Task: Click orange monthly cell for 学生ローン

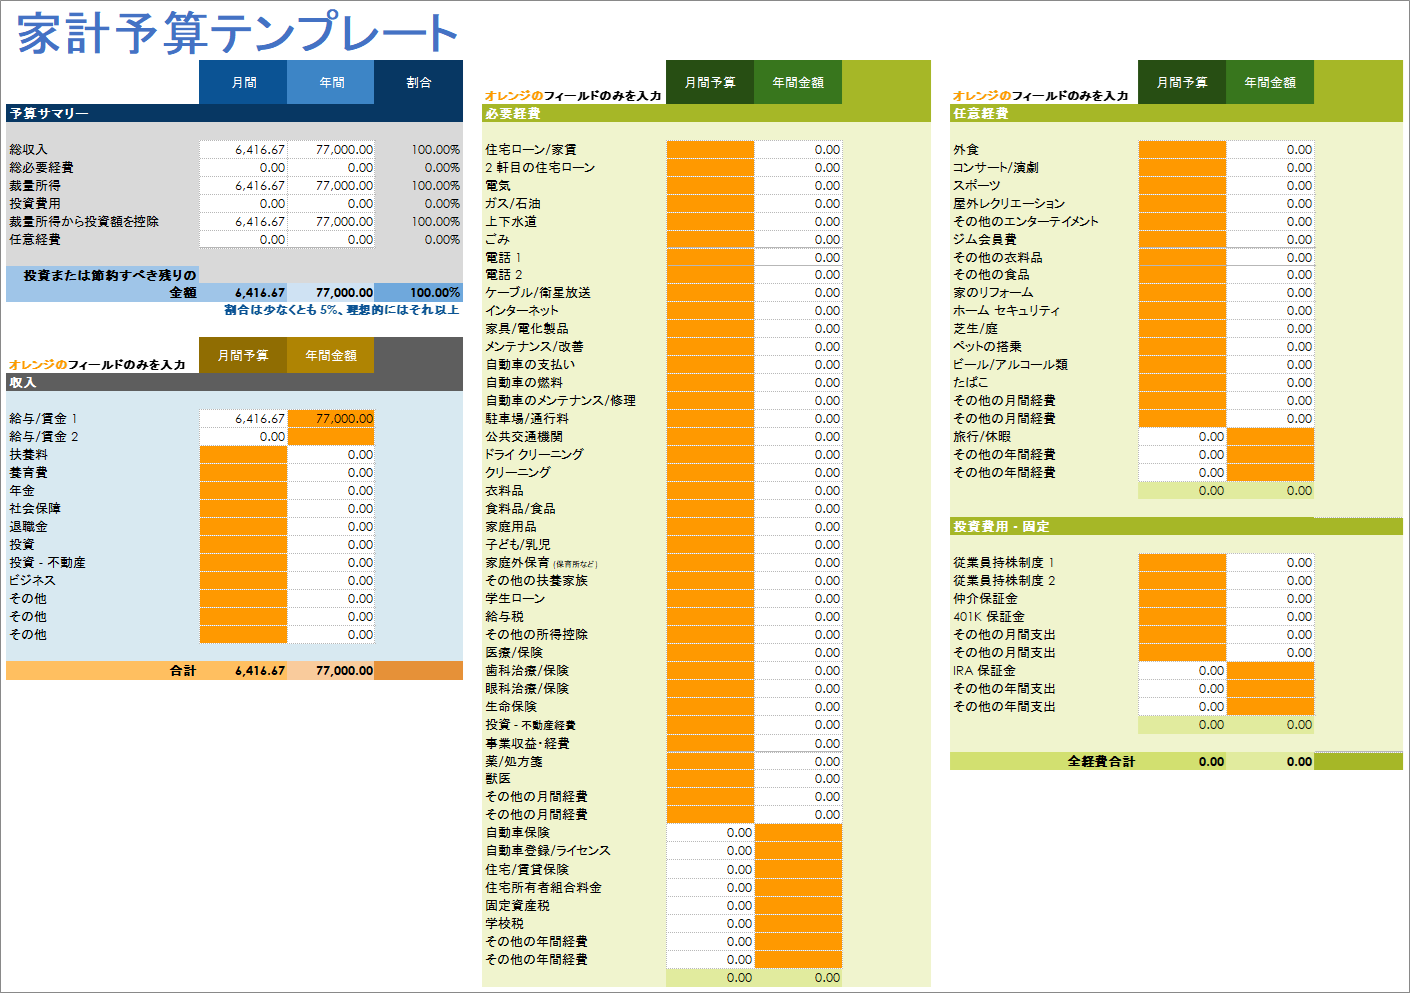Action: point(710,598)
